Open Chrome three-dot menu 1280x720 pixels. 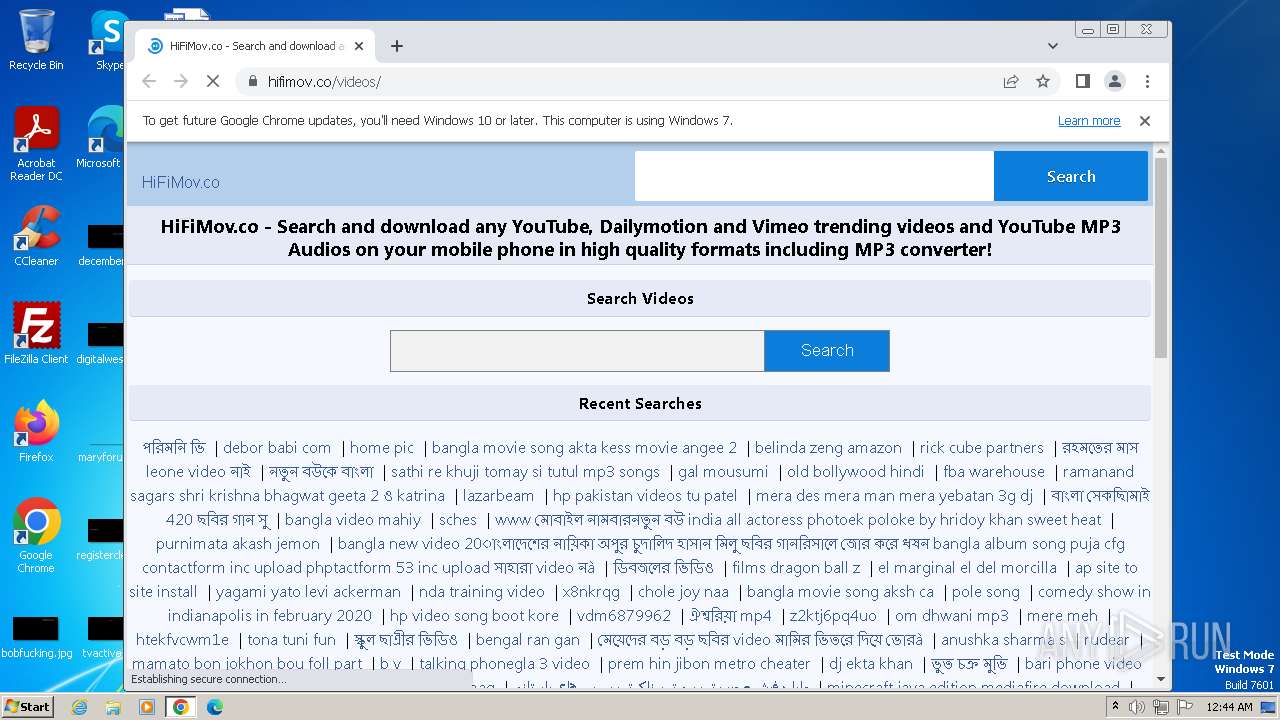(x=1147, y=81)
